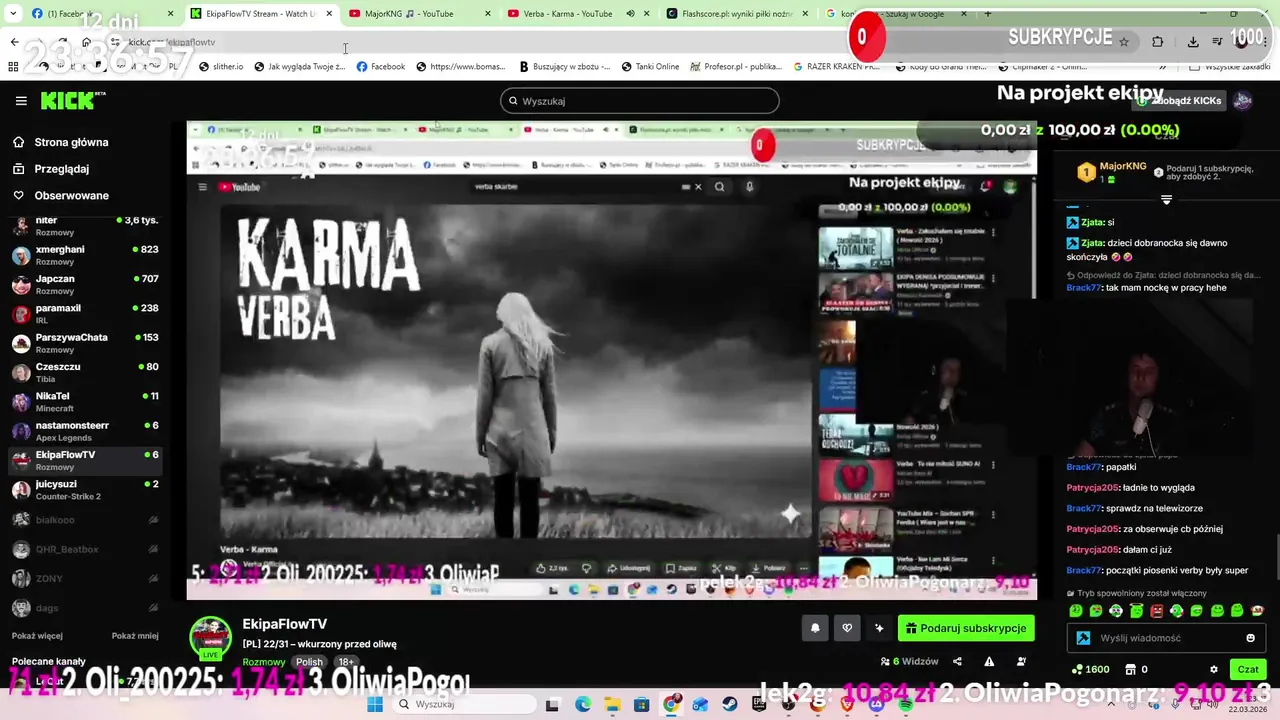Image resolution: width=1280 pixels, height=720 pixels.
Task: Open Spotify from the taskbar
Action: click(906, 704)
